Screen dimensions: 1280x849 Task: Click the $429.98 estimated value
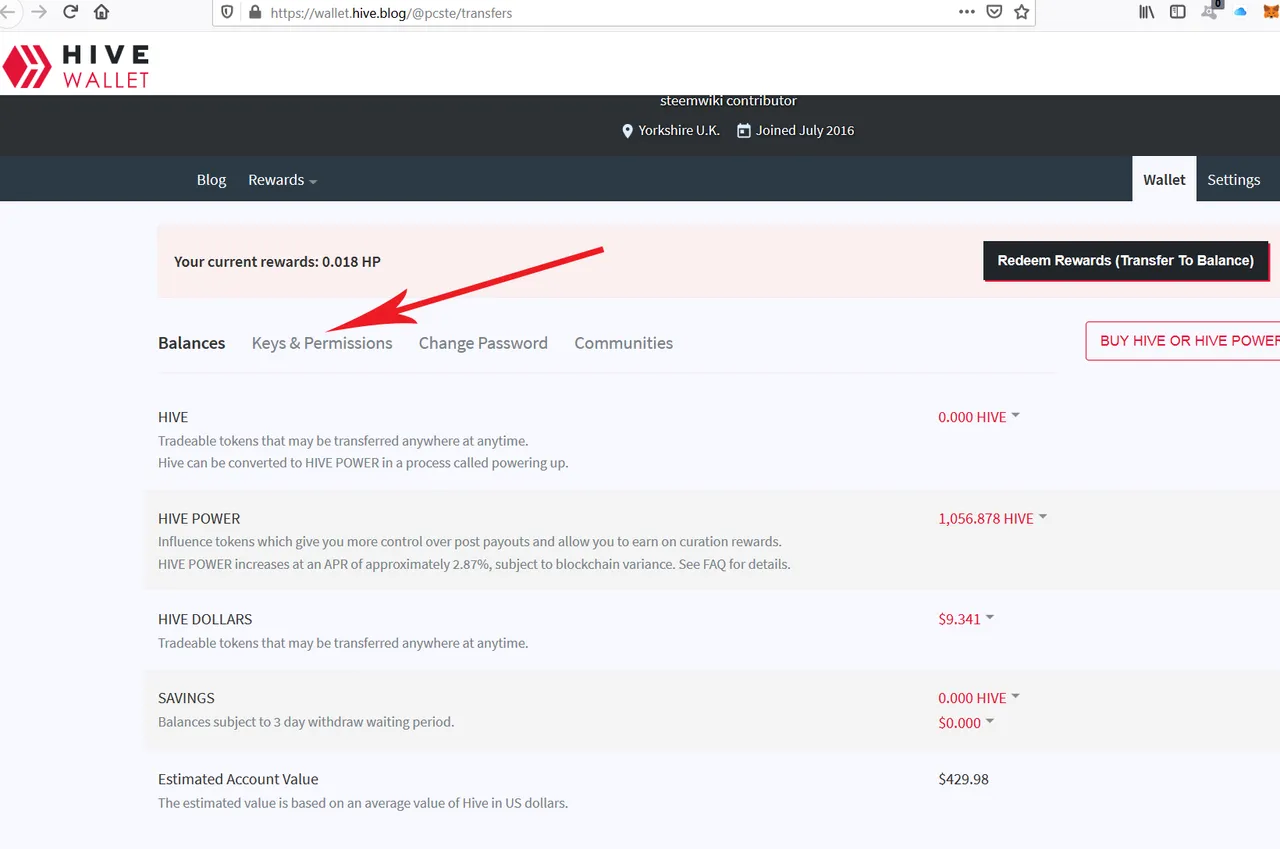[x=963, y=779]
